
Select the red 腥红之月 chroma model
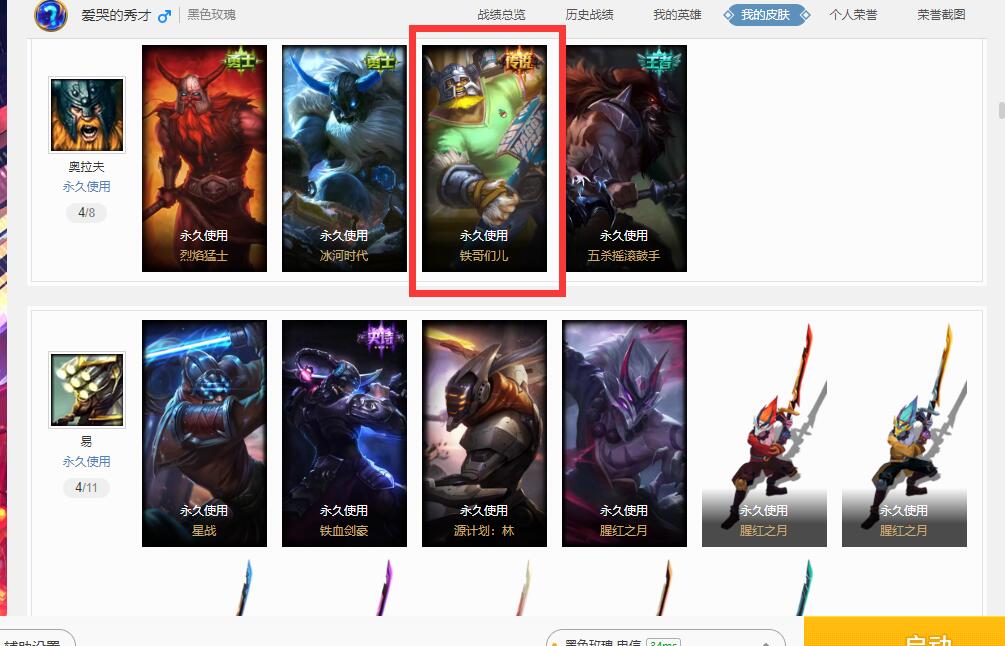(x=764, y=433)
